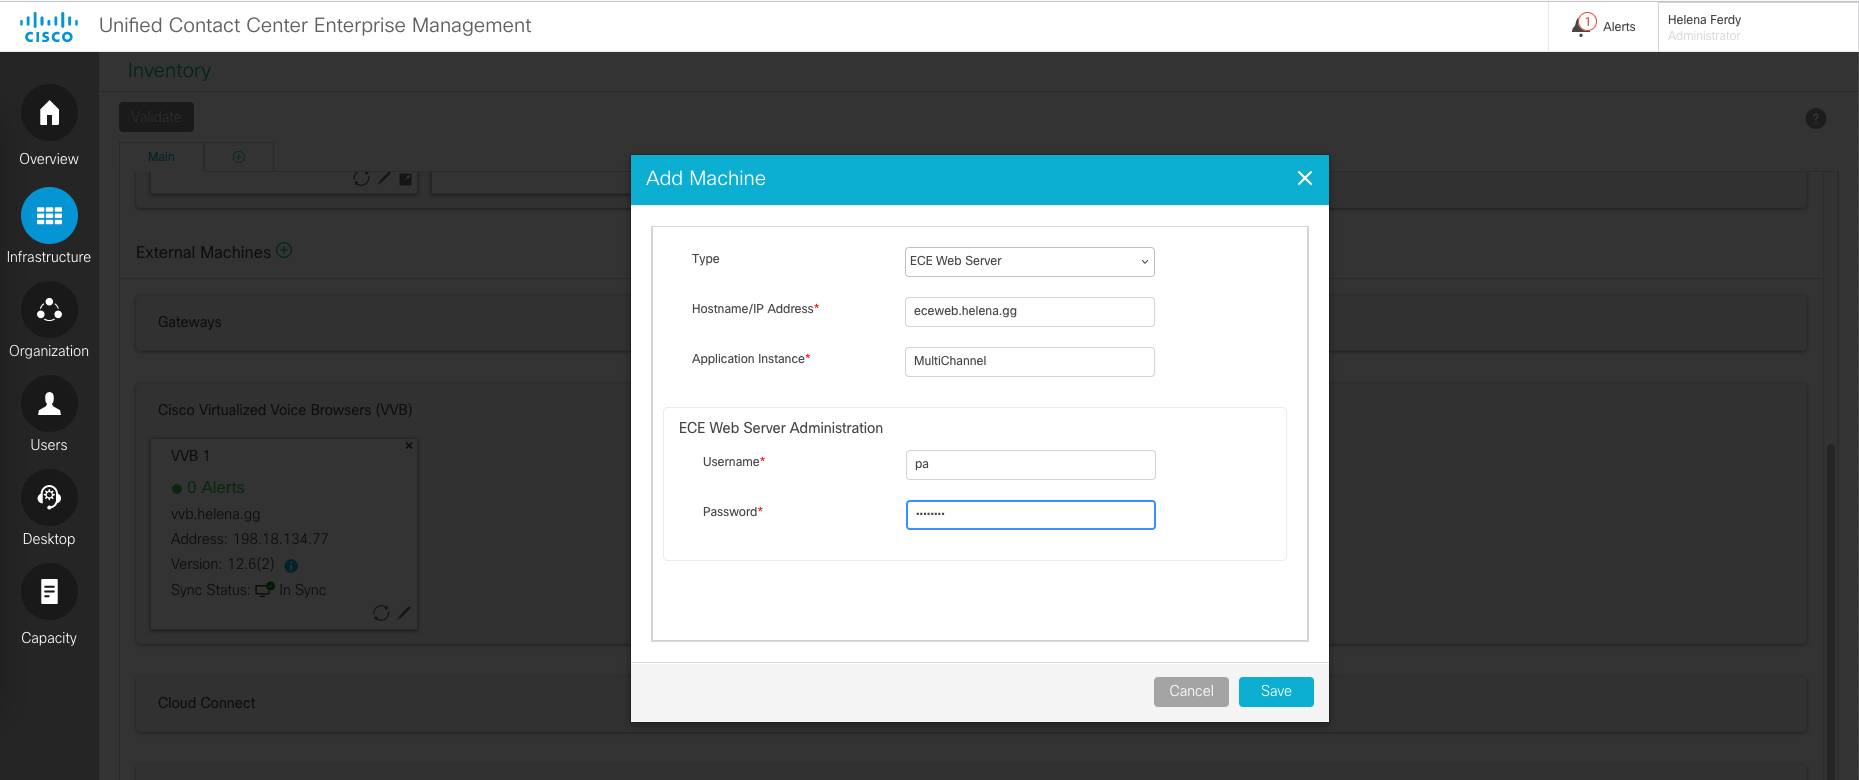Expand the Type dropdown
This screenshot has height=780, width=1859.
coord(1029,262)
